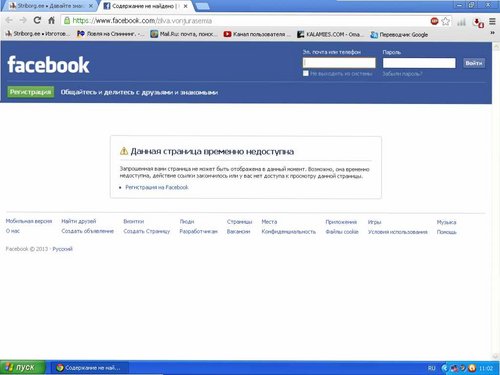Click the facebook logo
500x375 pixels.
[48, 65]
